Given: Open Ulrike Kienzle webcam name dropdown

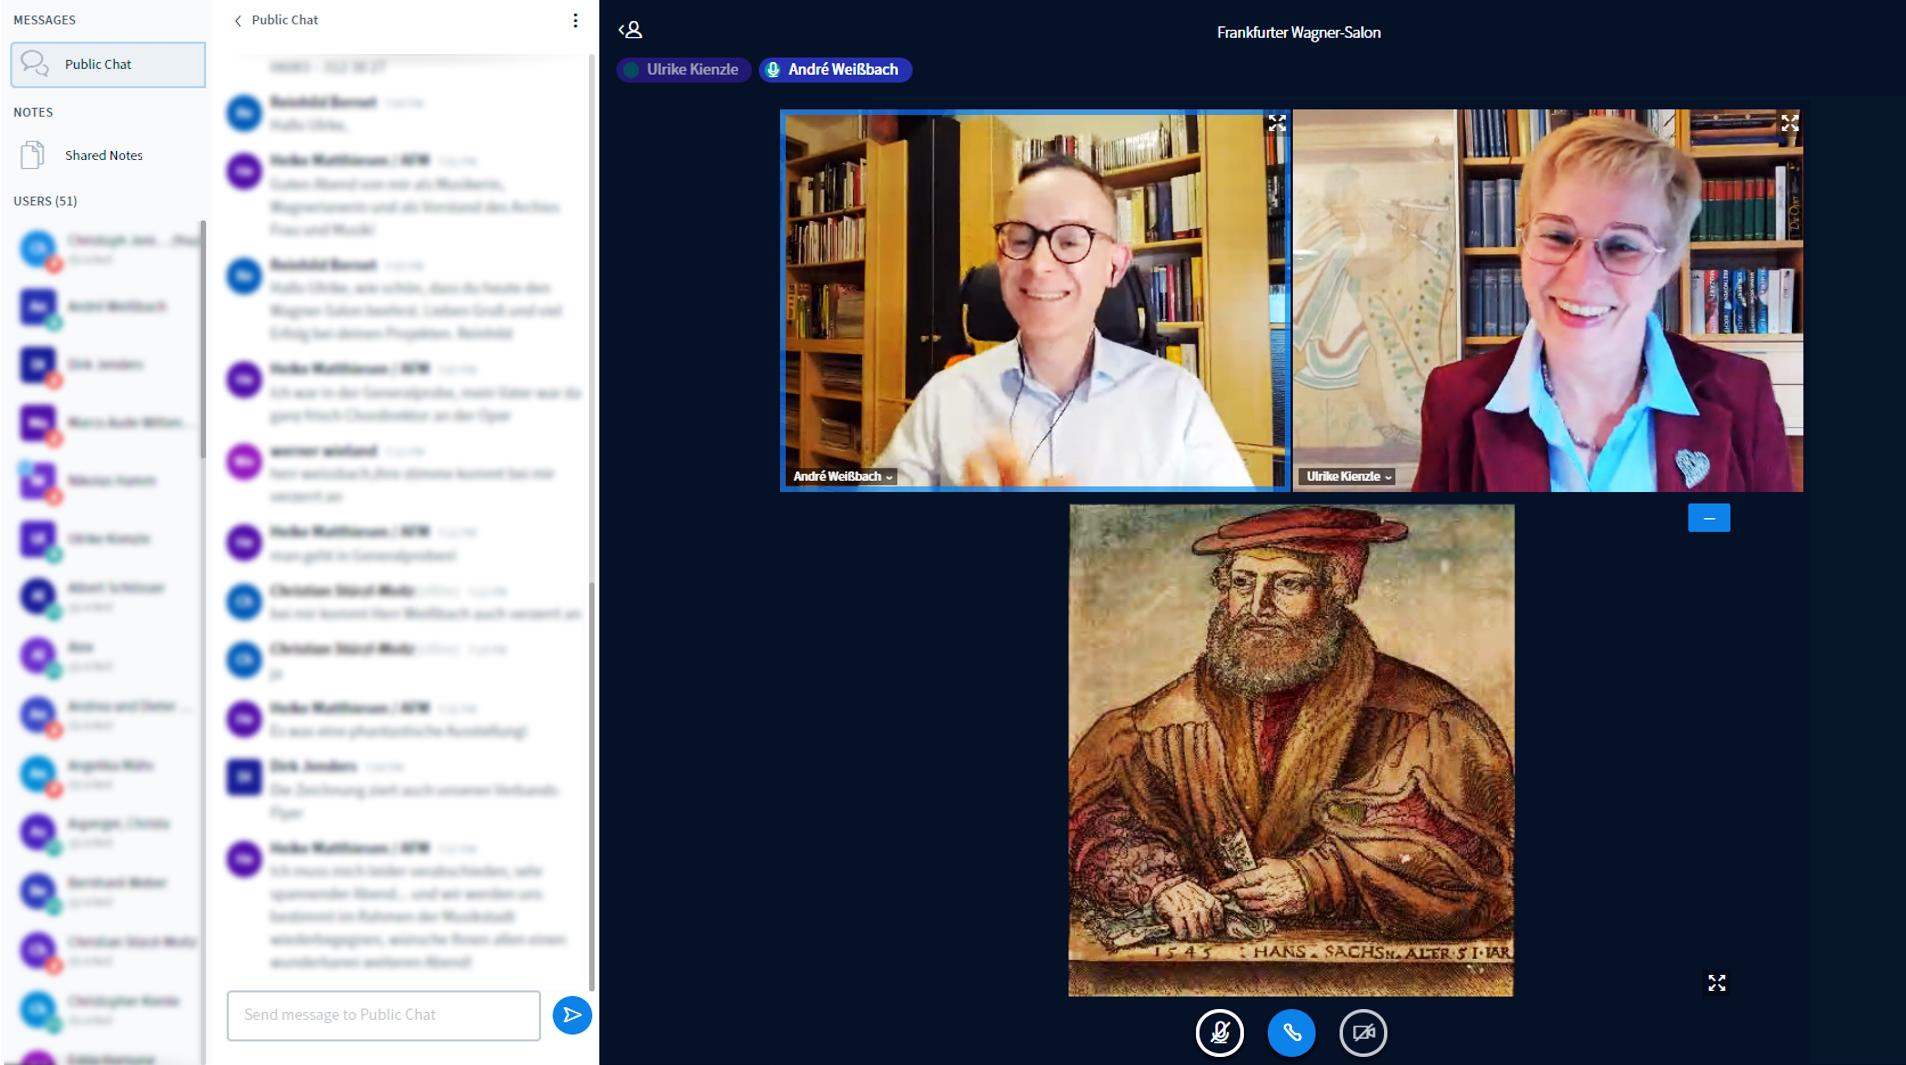Looking at the screenshot, I should point(1349,477).
